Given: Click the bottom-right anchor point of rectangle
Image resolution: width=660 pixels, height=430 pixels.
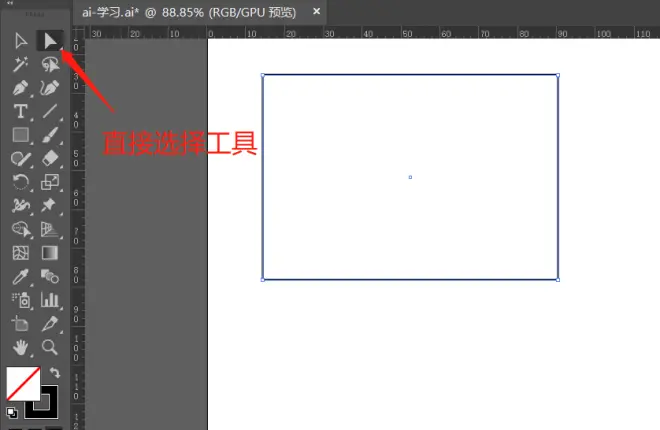Looking at the screenshot, I should (558, 280).
